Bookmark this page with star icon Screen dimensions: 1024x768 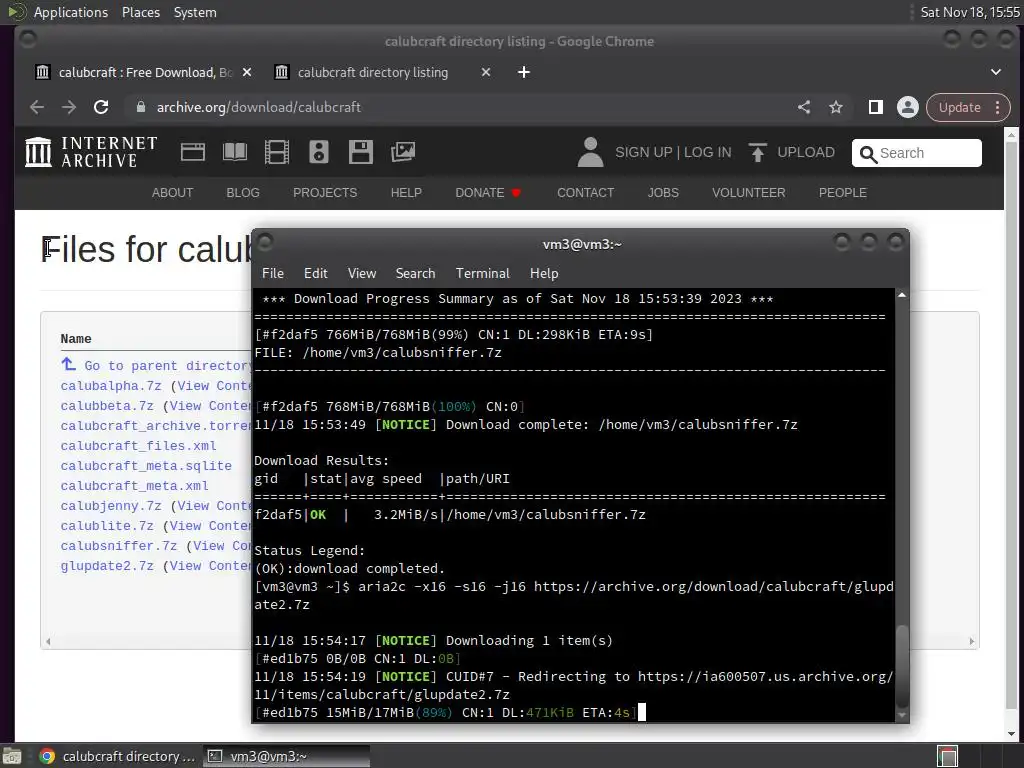click(x=836, y=107)
